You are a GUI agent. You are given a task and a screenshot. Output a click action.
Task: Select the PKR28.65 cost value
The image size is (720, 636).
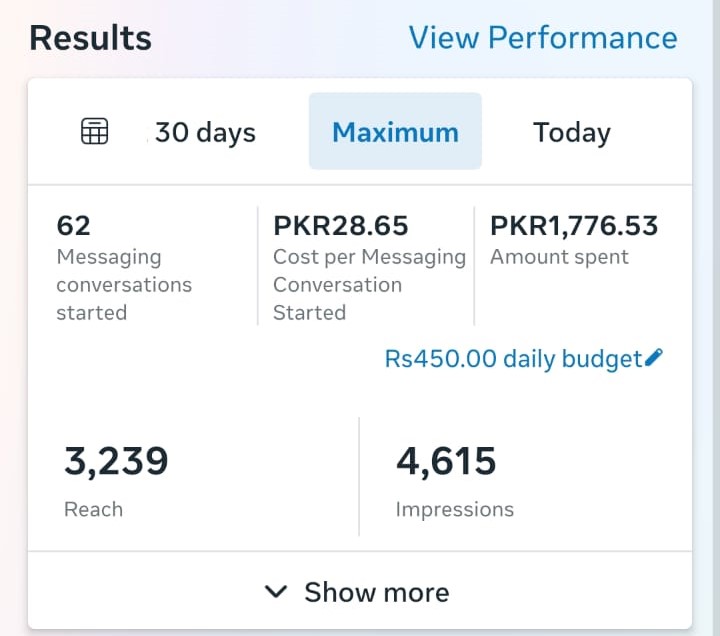coord(340,225)
